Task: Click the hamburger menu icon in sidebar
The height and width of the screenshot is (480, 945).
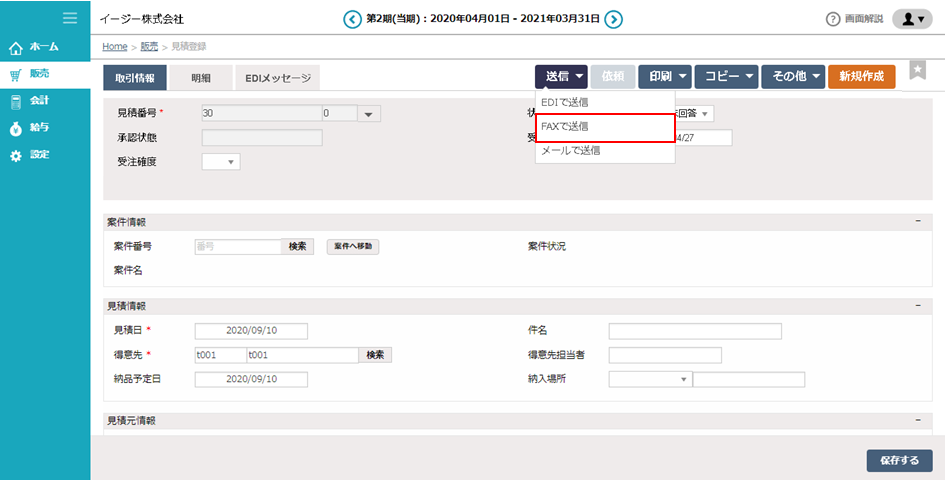Action: [x=70, y=18]
